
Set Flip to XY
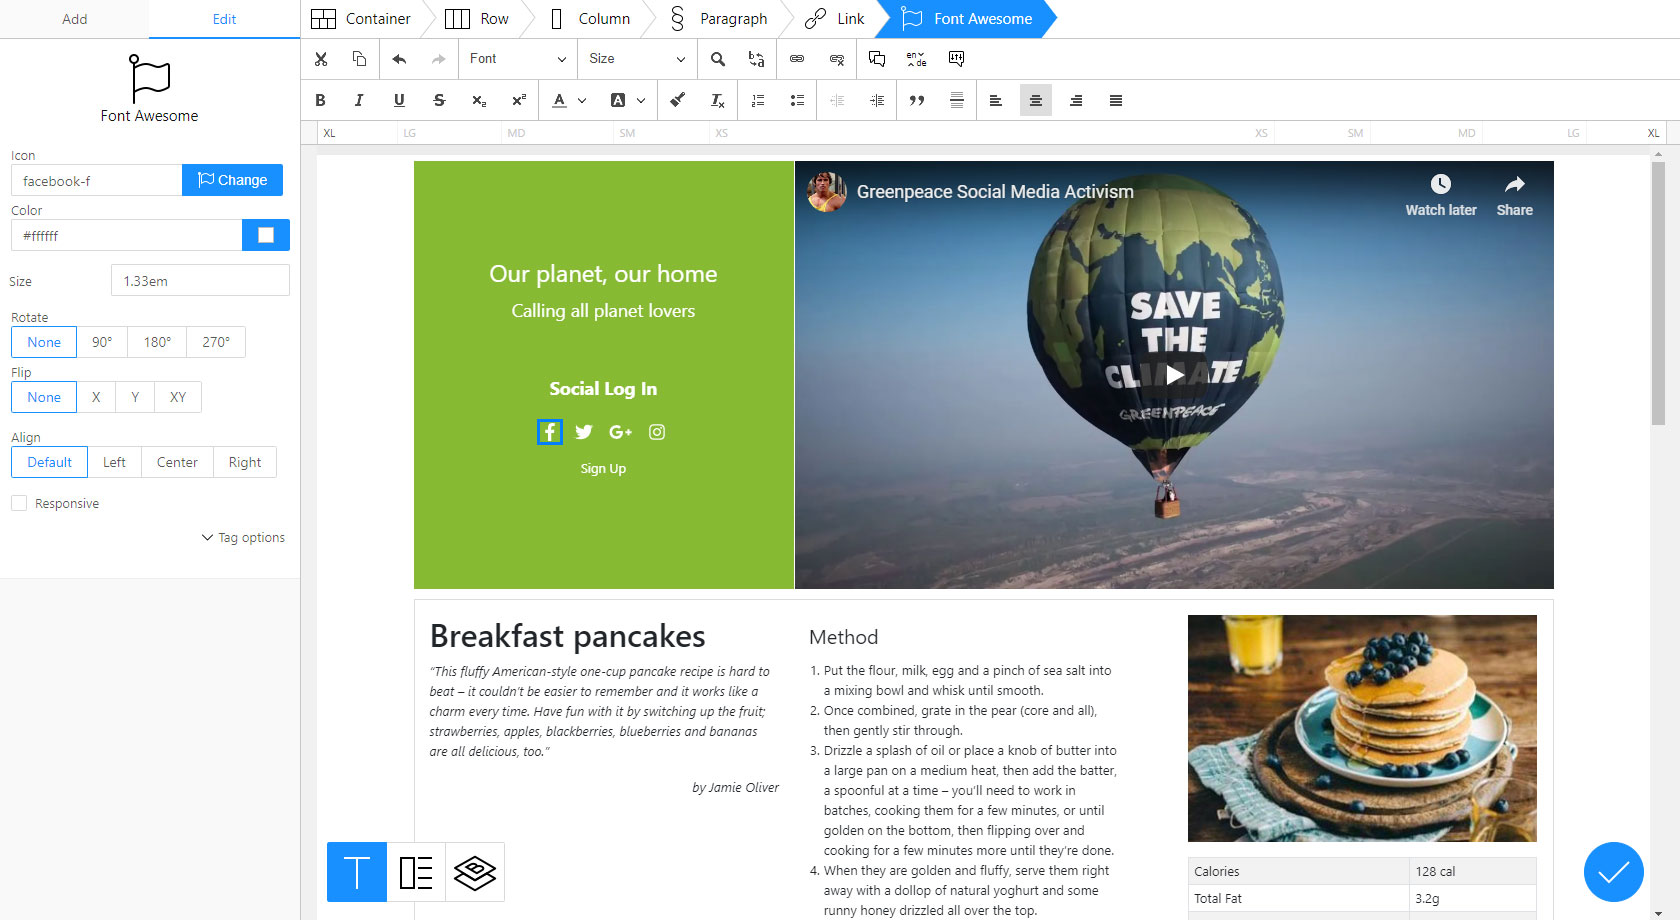[x=178, y=397]
